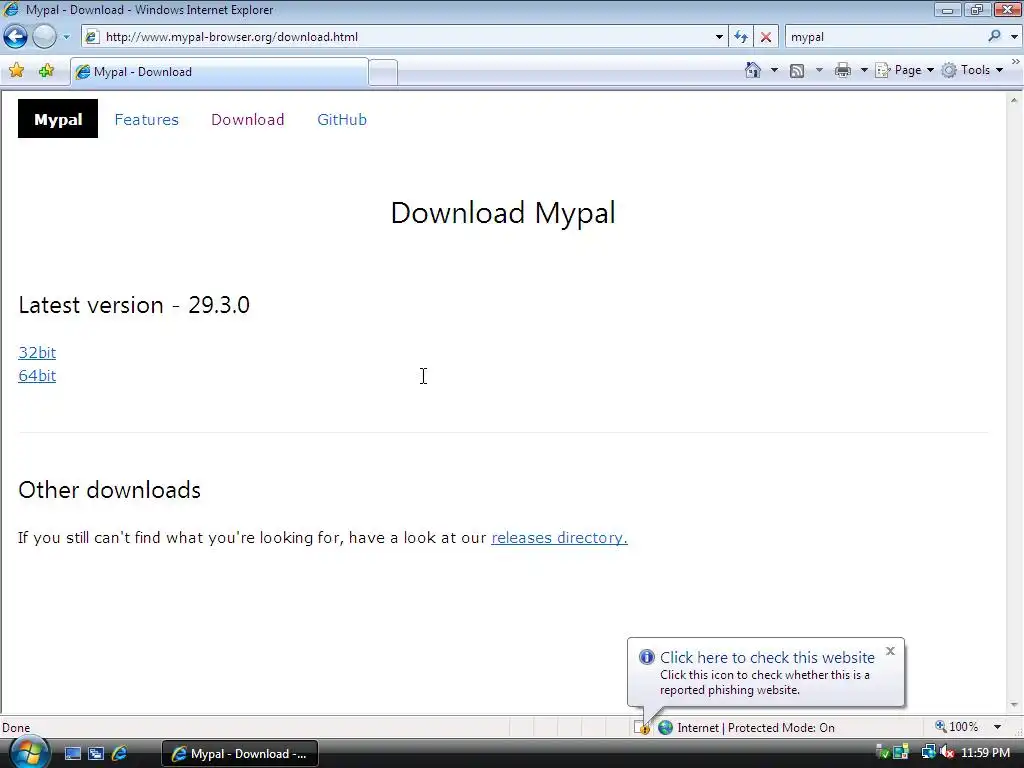Open the GitHub navigation link

(342, 120)
